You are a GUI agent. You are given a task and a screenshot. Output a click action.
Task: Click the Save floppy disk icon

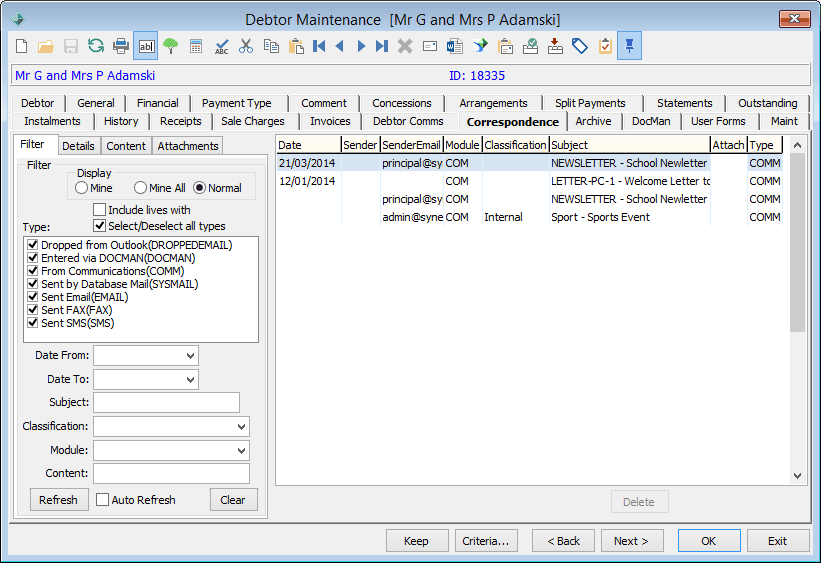point(71,46)
